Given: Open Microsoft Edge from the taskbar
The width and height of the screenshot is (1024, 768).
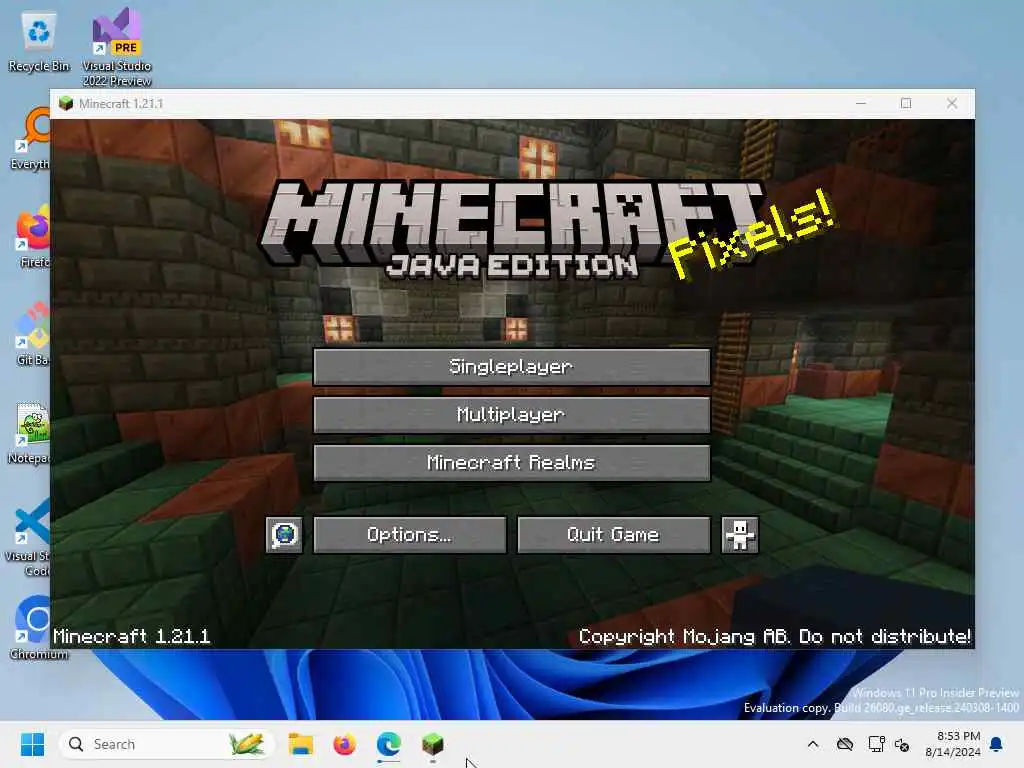Looking at the screenshot, I should point(389,744).
